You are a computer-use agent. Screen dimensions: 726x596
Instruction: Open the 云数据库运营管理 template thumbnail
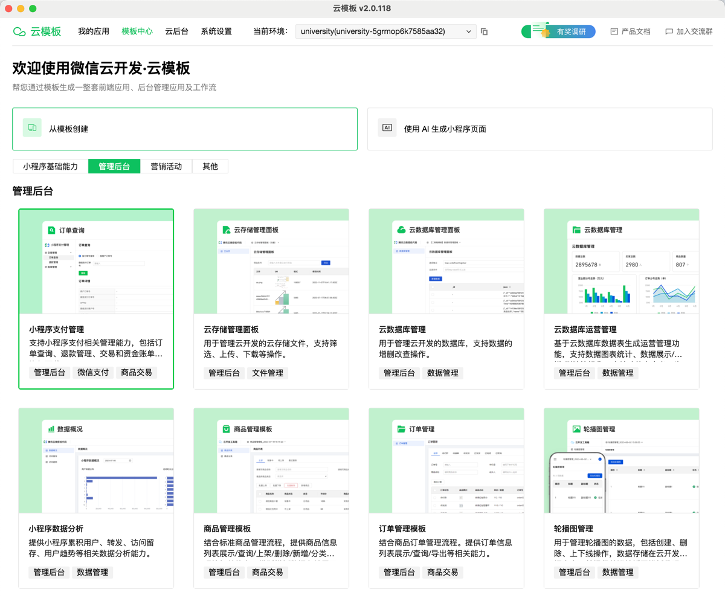621,261
